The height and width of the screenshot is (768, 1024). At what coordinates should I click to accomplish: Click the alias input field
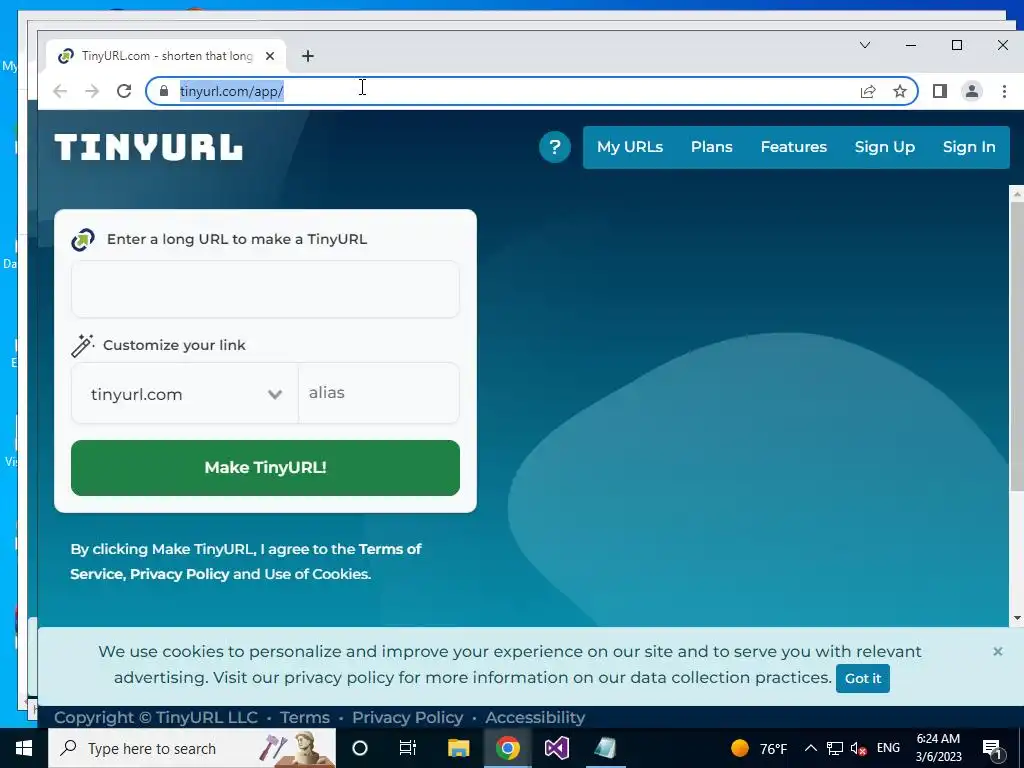point(379,393)
